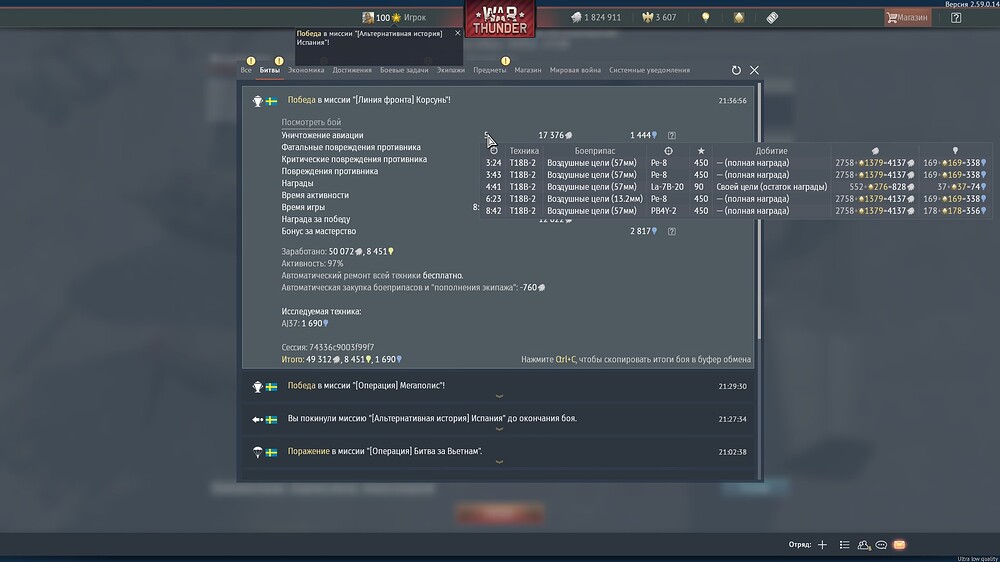The image size is (1000, 562).
Task: Click the parachute icon of defeat entry
Action: coord(257,452)
